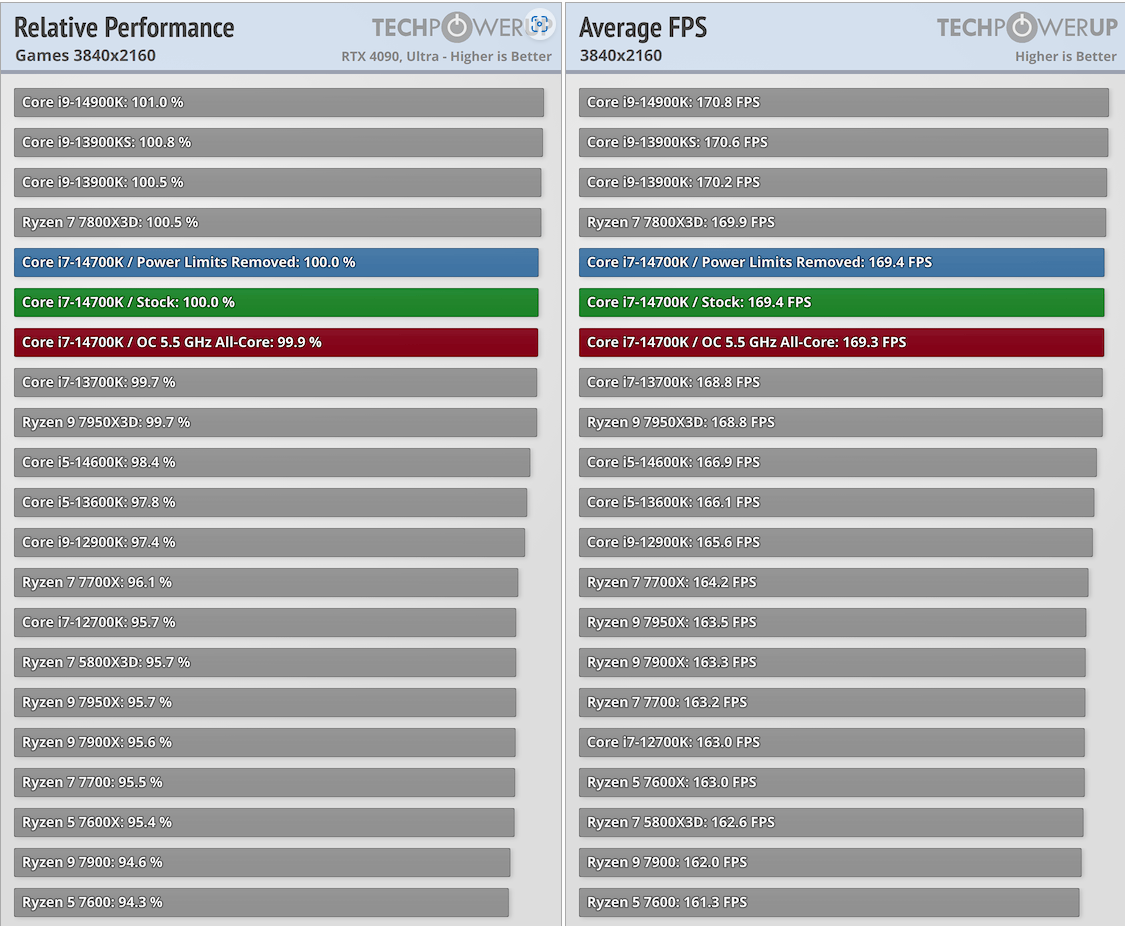Select the 'Ryzen 9 7900: 94.6 %' bar

point(262,863)
